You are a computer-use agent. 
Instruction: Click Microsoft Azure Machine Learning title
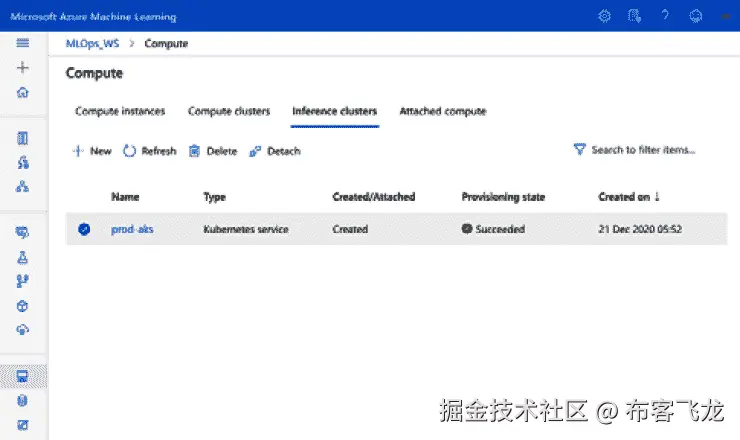pyautogui.click(x=93, y=17)
